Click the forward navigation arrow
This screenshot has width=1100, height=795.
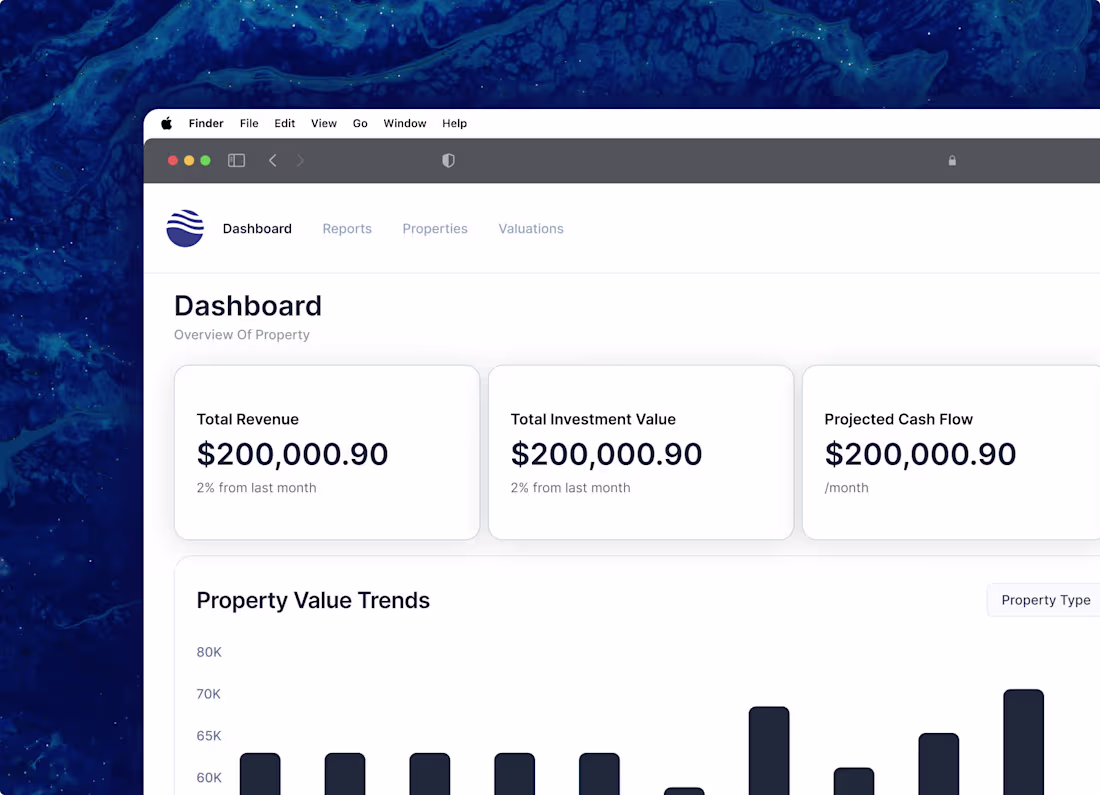[300, 160]
